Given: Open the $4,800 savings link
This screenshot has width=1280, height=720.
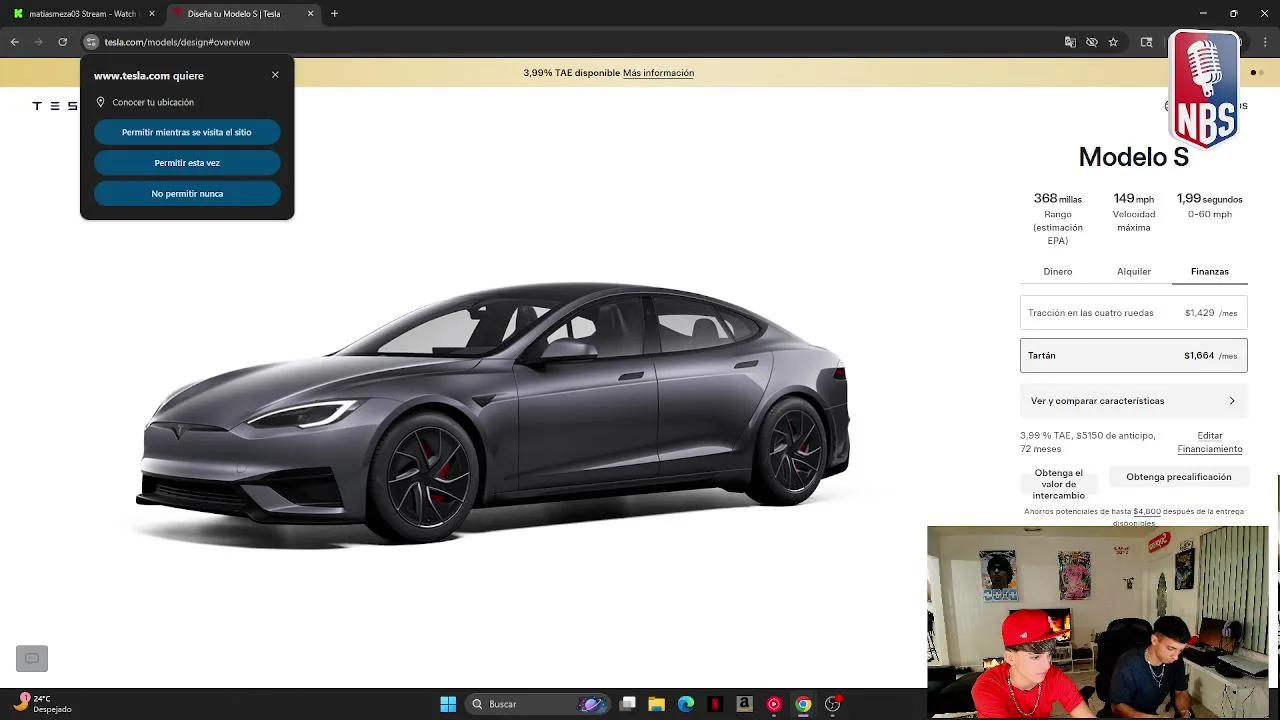Looking at the screenshot, I should point(1147,511).
